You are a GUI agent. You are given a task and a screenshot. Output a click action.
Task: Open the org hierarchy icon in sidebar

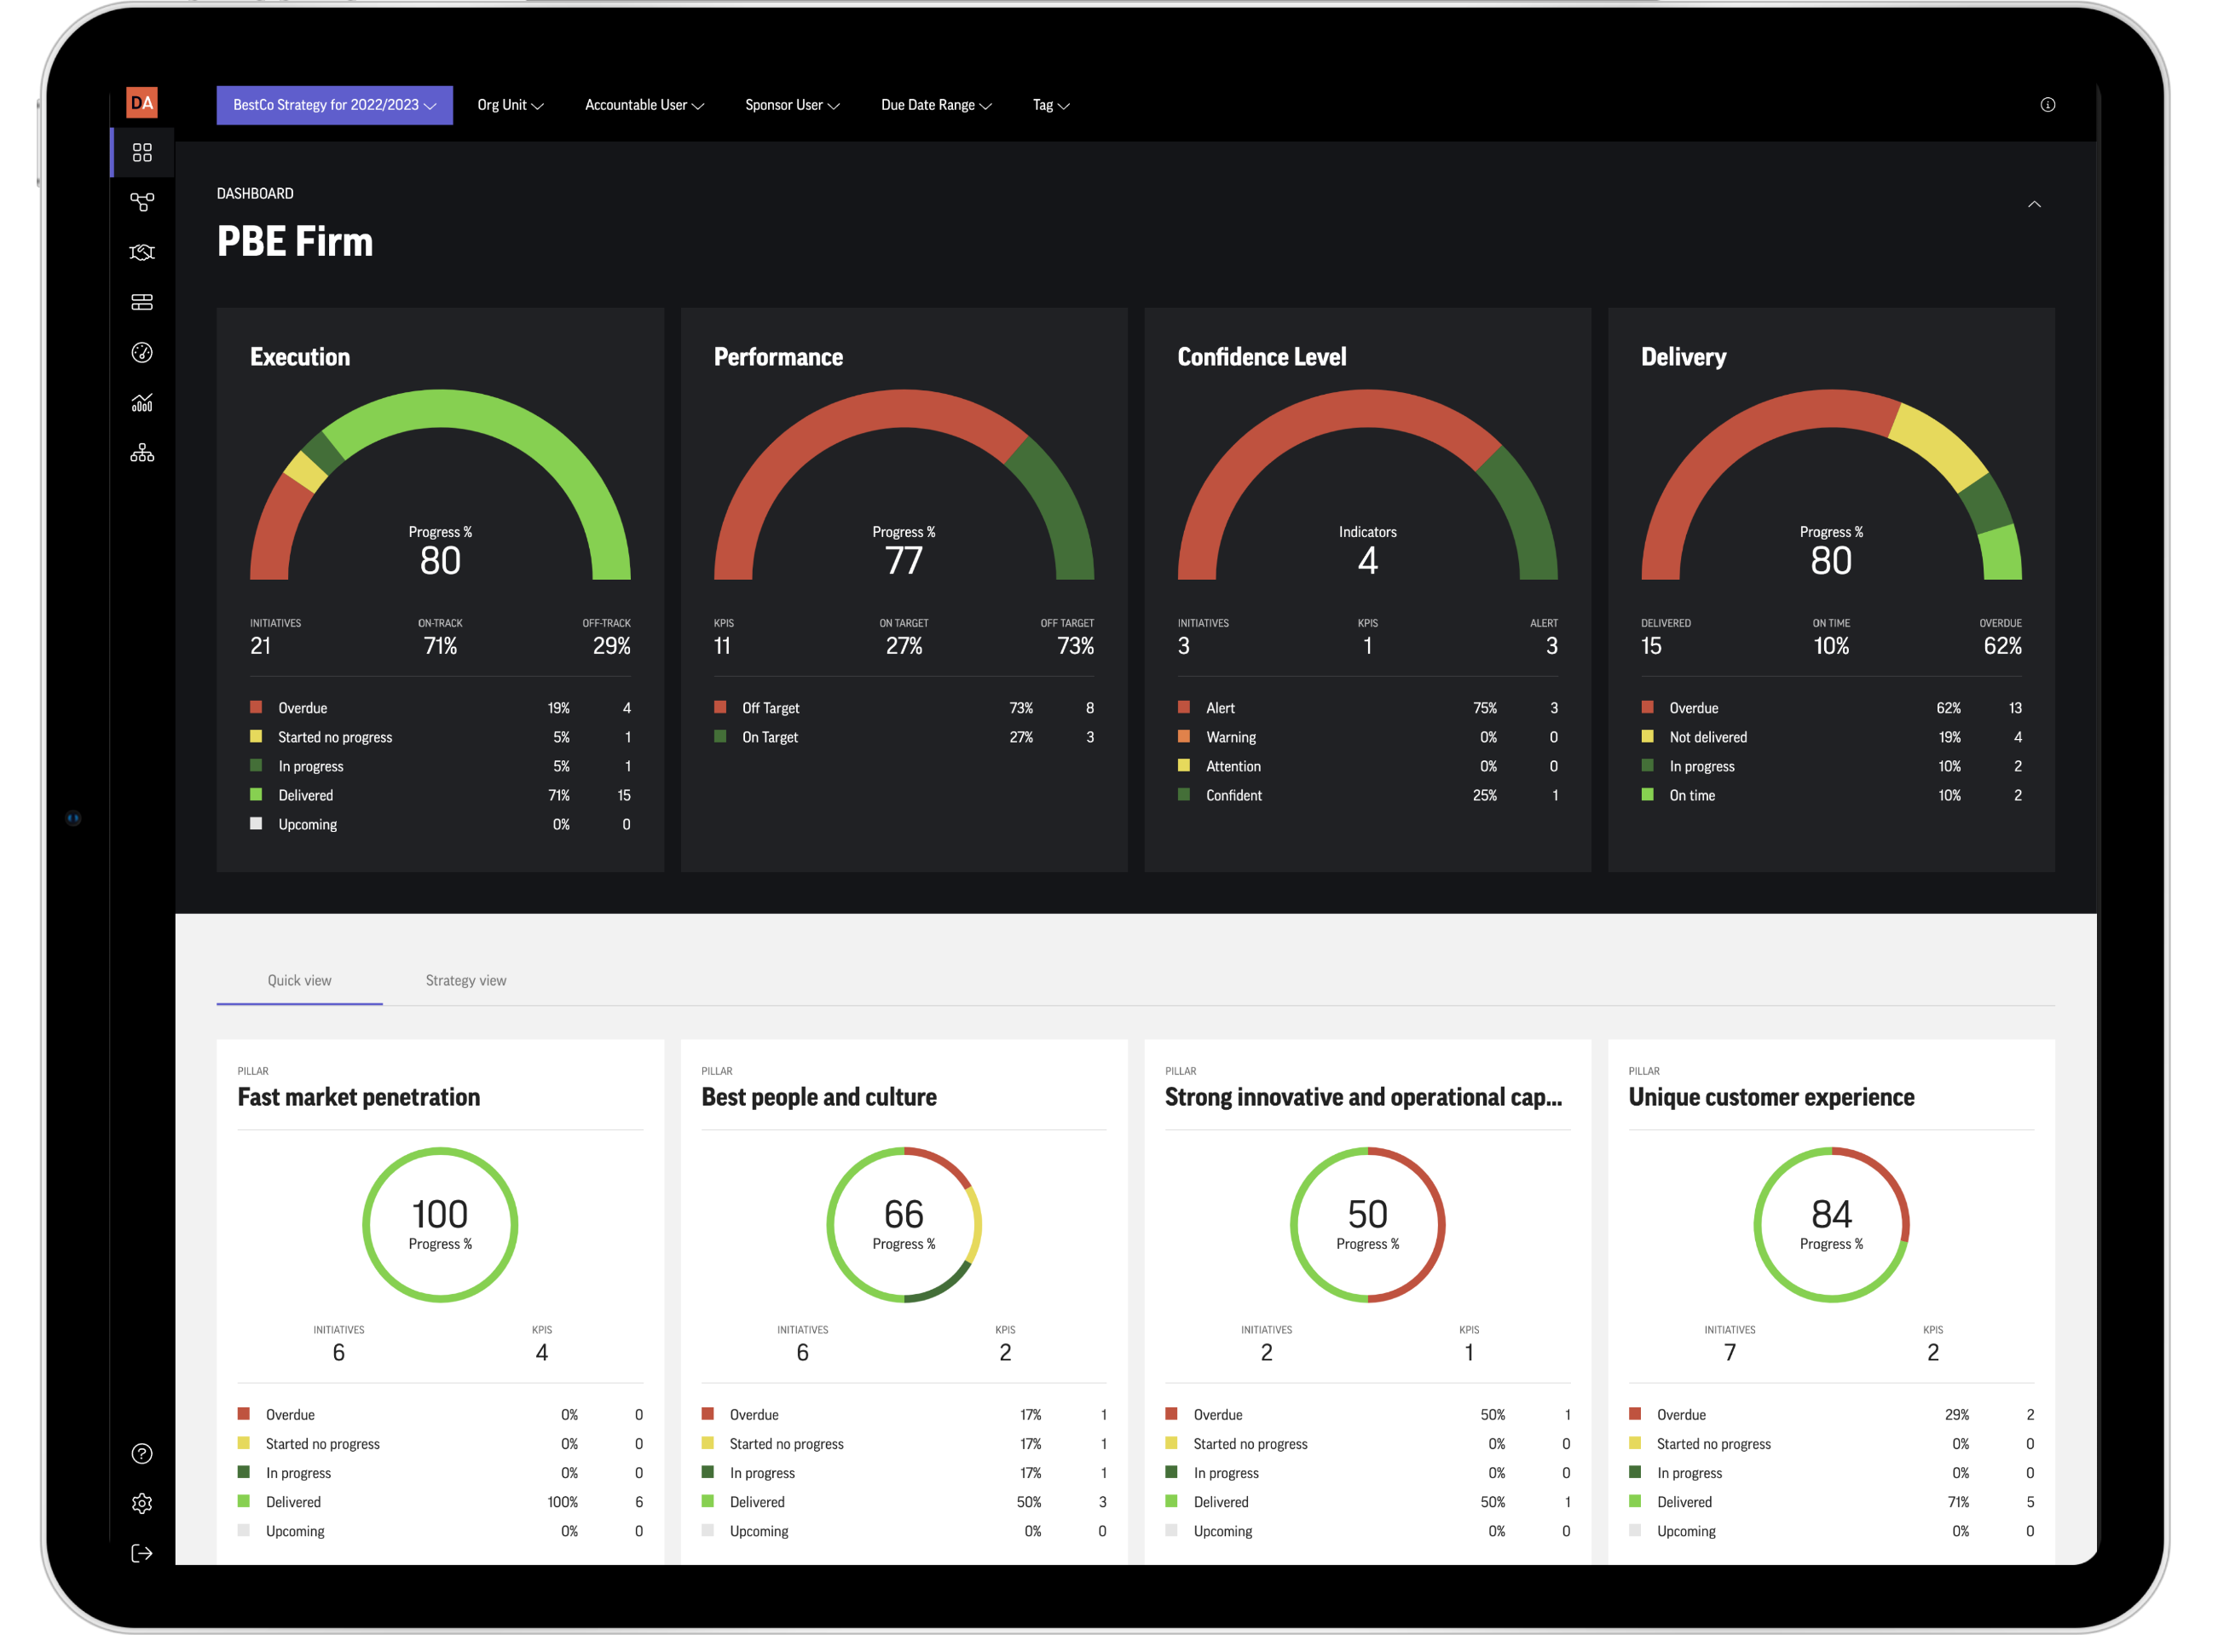[142, 453]
